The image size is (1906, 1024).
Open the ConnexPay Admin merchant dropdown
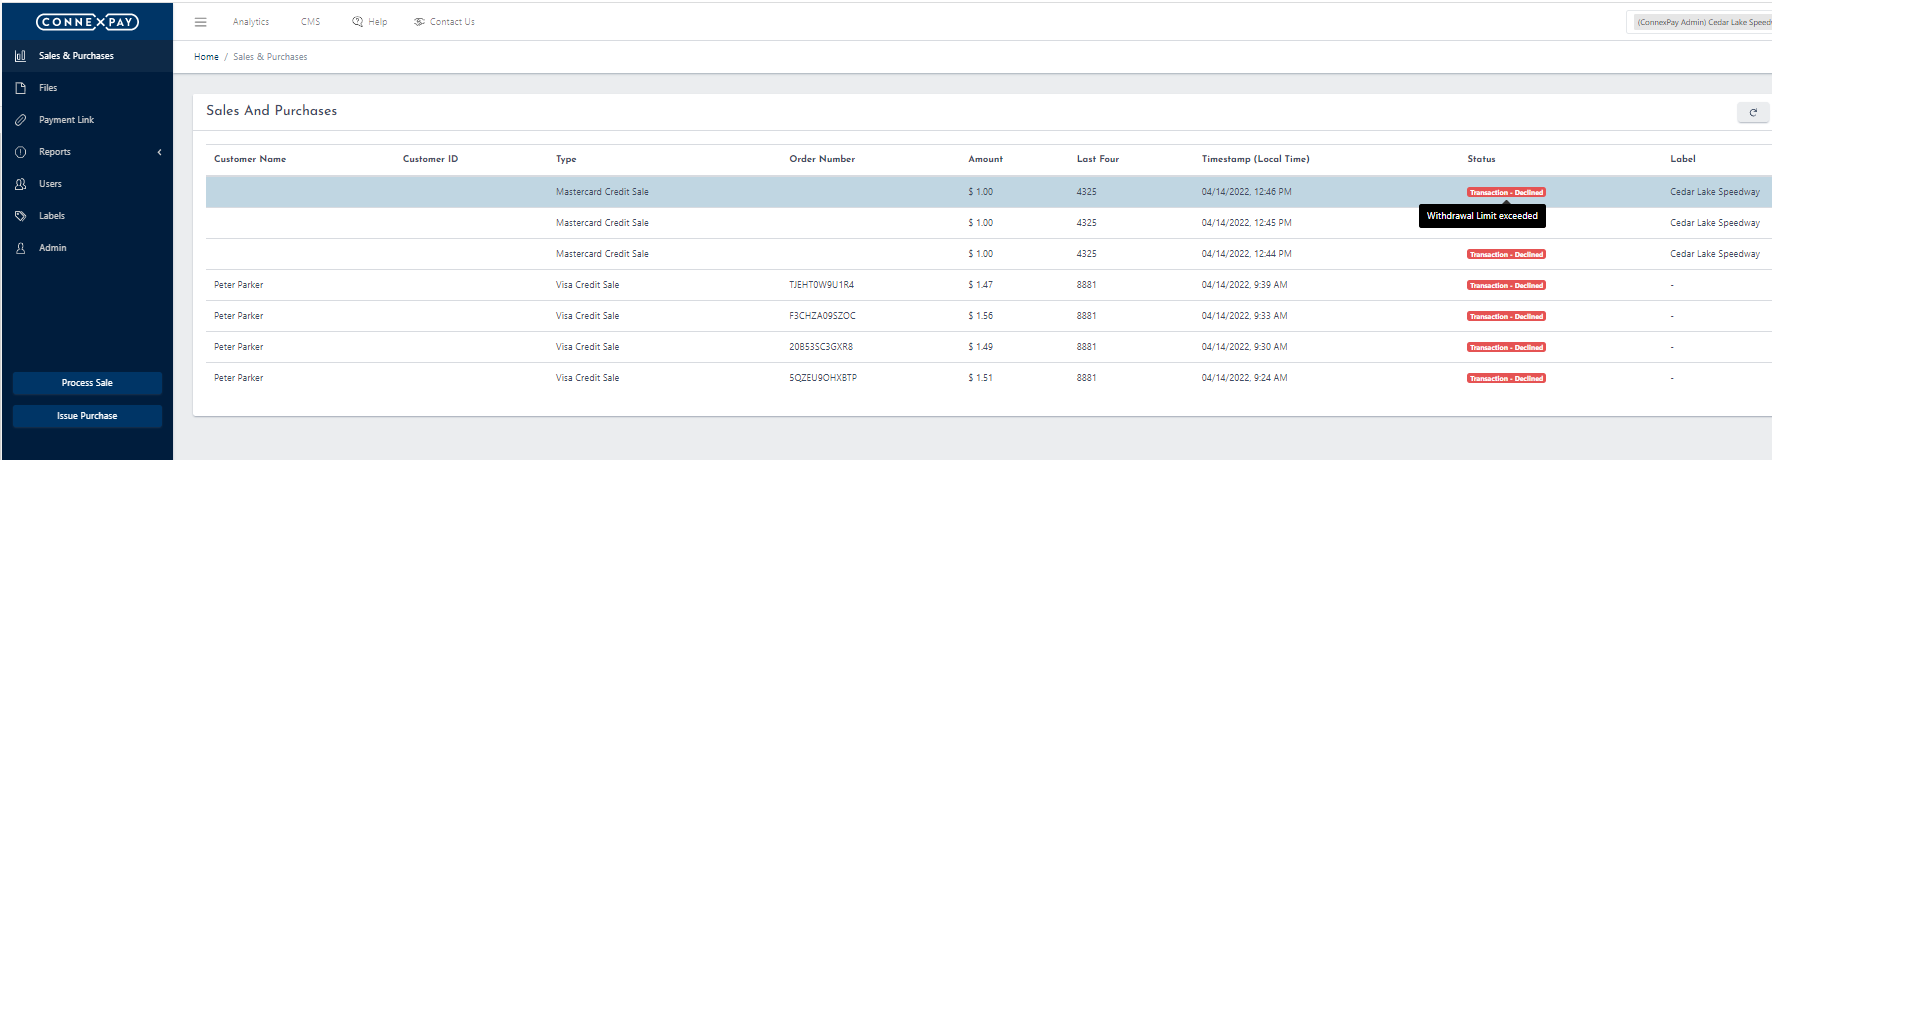1700,22
